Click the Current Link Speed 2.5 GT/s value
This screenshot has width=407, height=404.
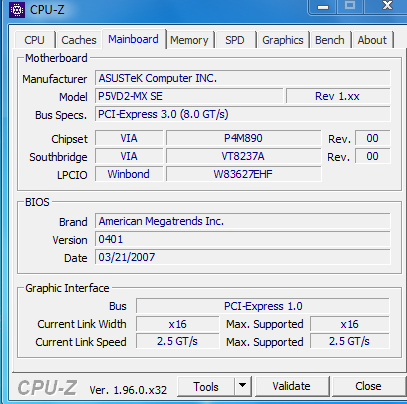pyautogui.click(x=178, y=342)
